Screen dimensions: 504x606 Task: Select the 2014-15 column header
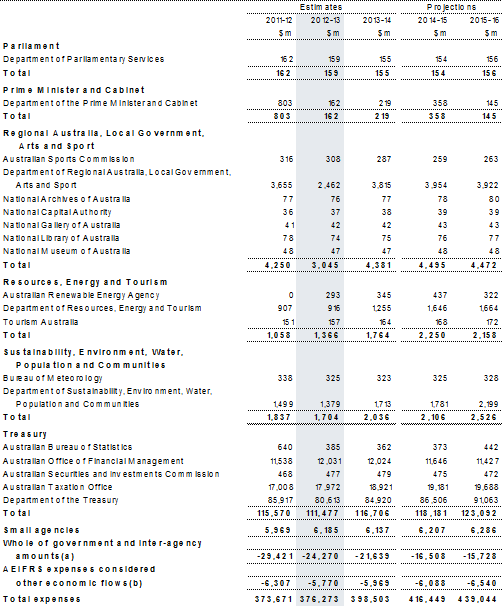coord(432,20)
